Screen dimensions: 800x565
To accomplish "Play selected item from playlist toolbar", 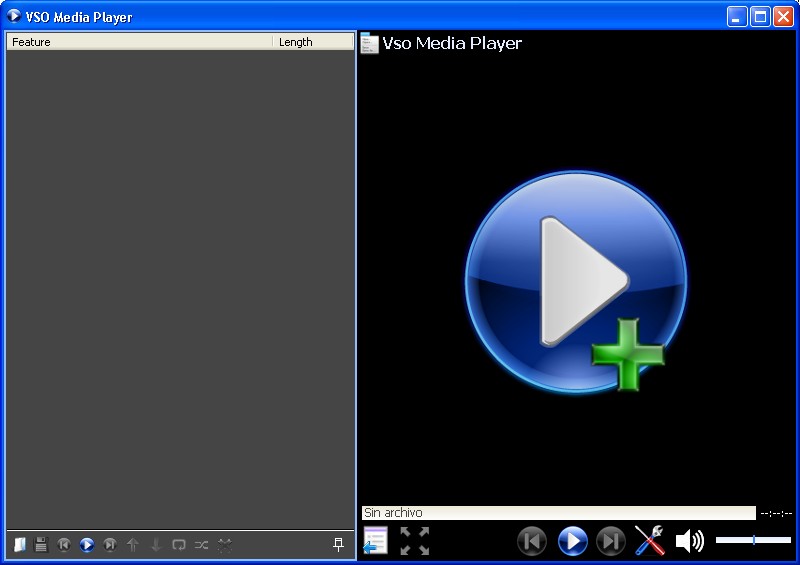I will (87, 545).
